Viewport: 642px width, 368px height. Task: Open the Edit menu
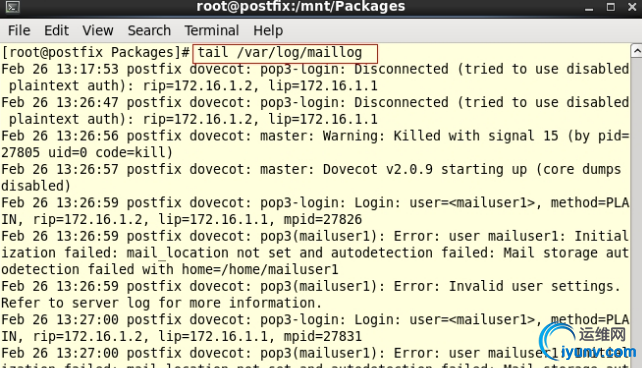tap(56, 31)
